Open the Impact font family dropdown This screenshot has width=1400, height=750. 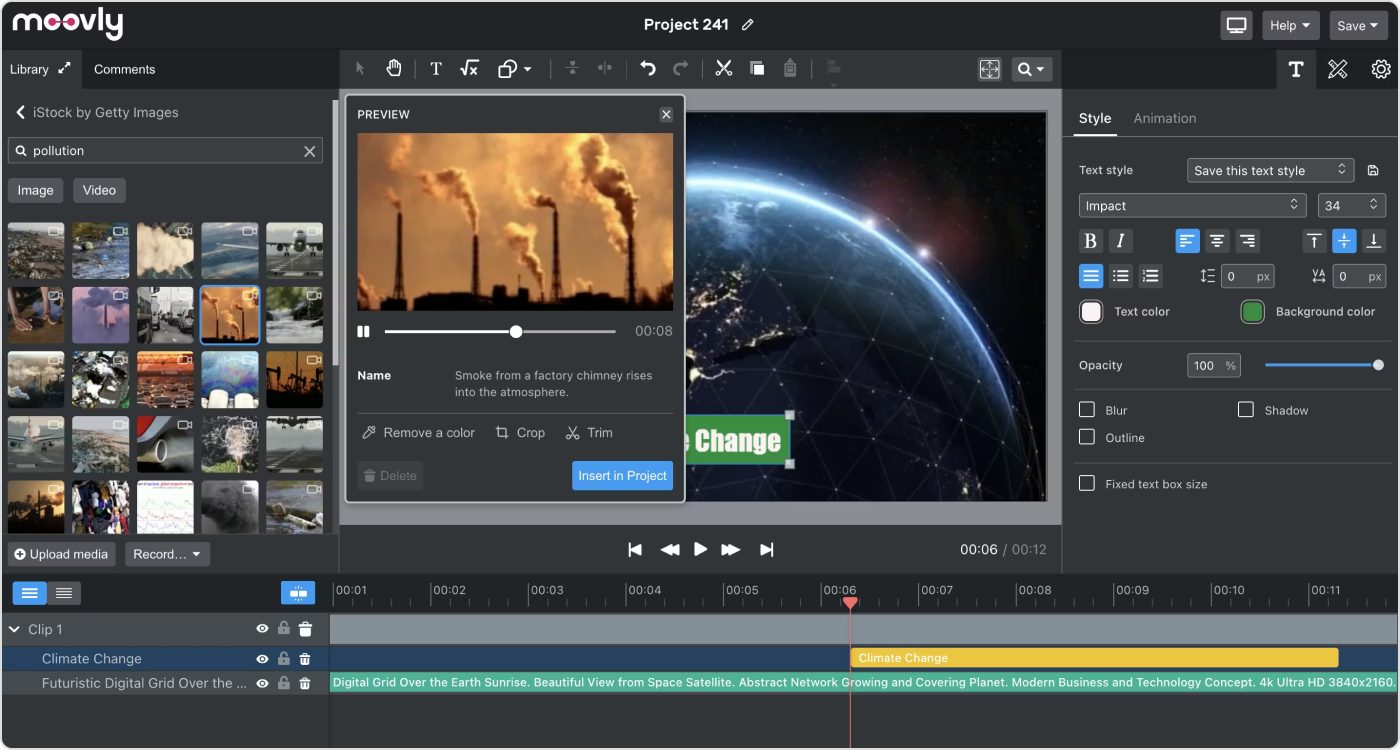pos(1192,204)
